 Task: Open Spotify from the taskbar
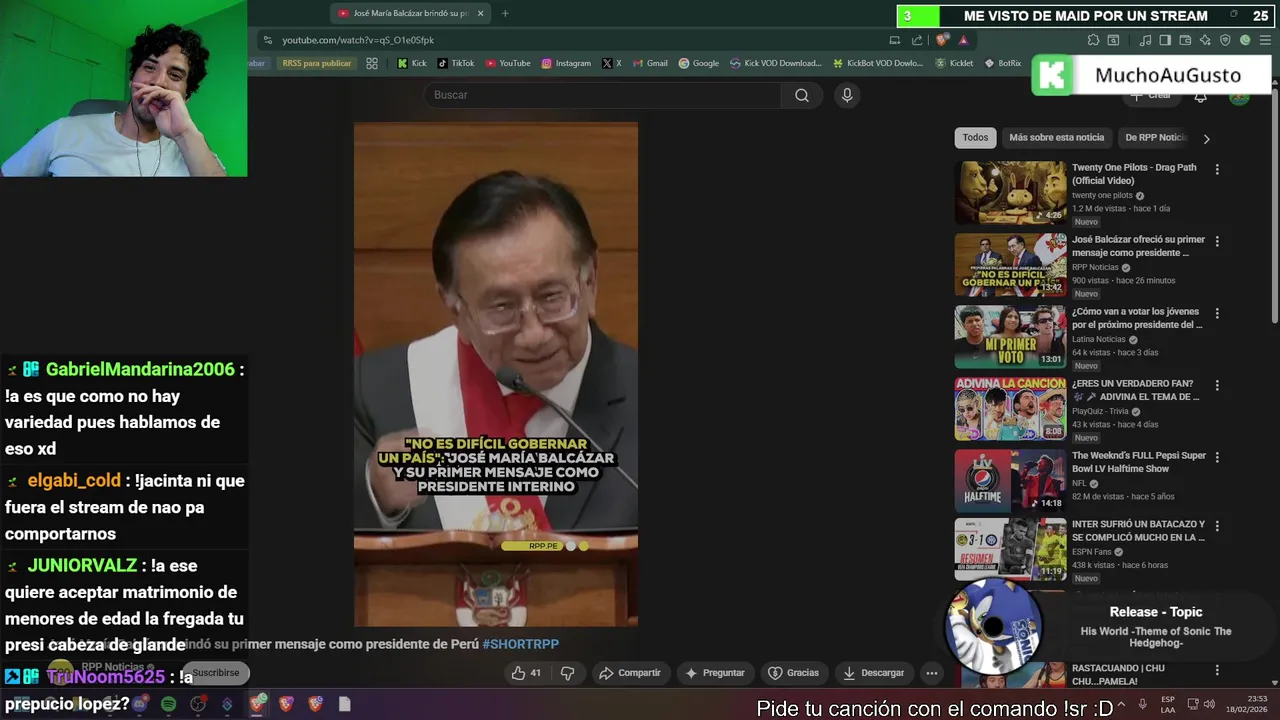pos(168,704)
